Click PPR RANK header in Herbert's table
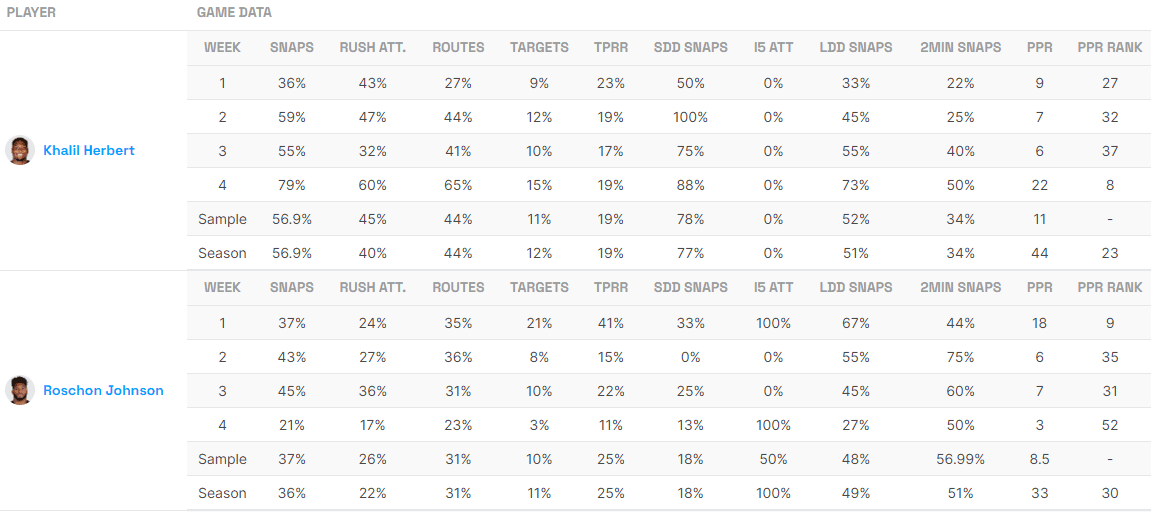The image size is (1151, 512). pyautogui.click(x=1110, y=47)
